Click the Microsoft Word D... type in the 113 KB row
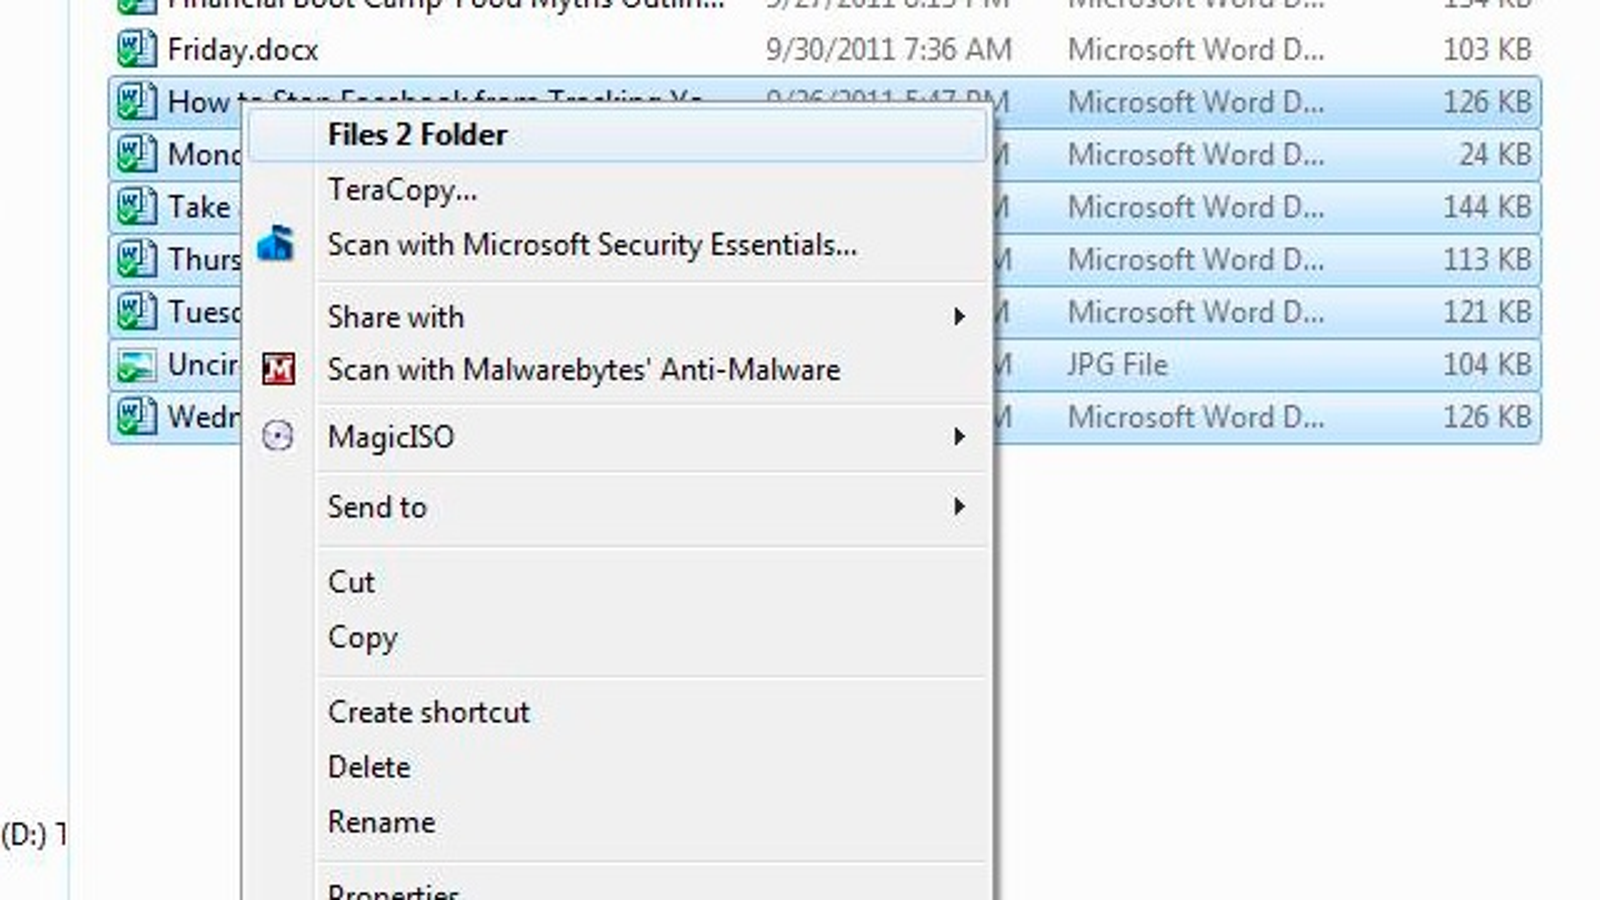The height and width of the screenshot is (900, 1600). click(1196, 259)
